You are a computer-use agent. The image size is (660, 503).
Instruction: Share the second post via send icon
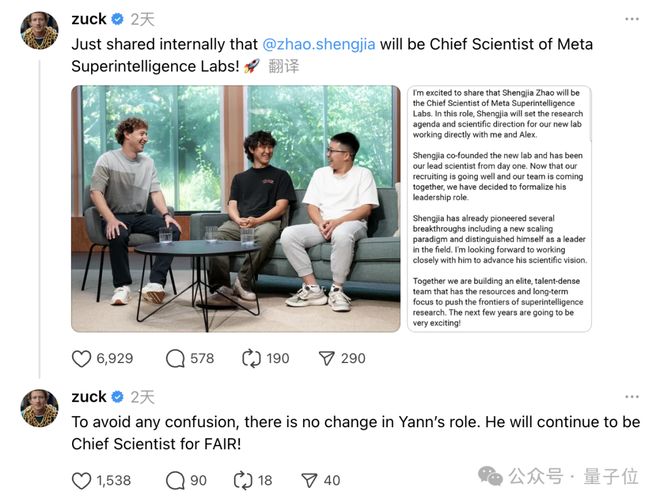(x=309, y=480)
